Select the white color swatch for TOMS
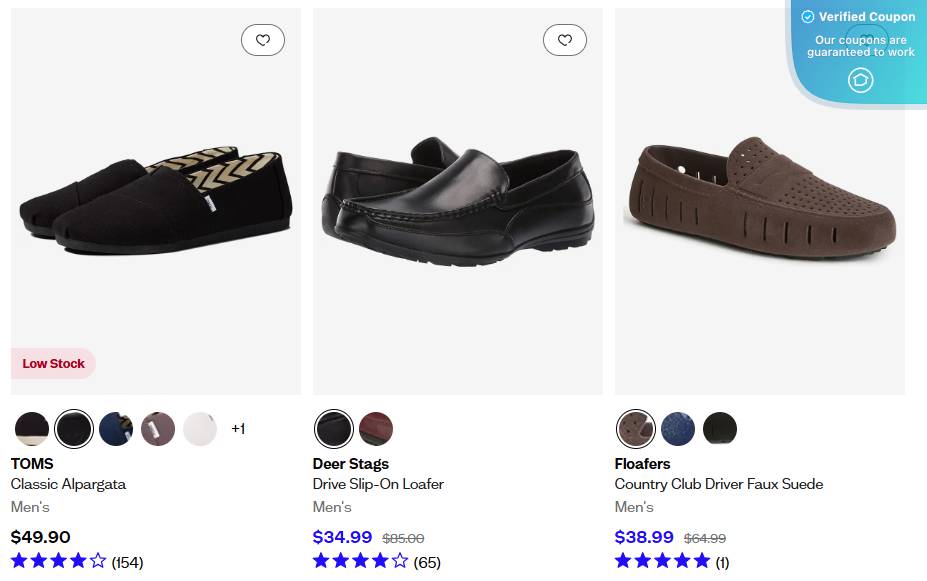This screenshot has height=581, width=927. (x=200, y=428)
